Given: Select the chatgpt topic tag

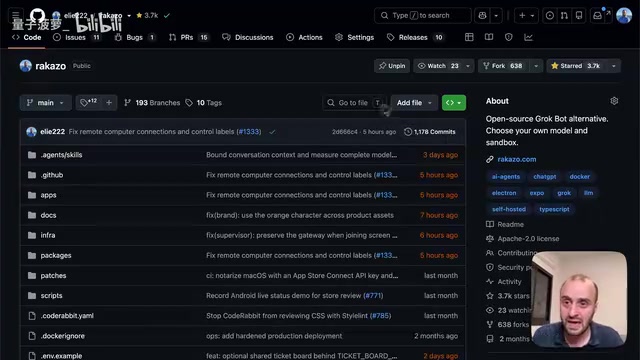Looking at the screenshot, I should tap(544, 177).
